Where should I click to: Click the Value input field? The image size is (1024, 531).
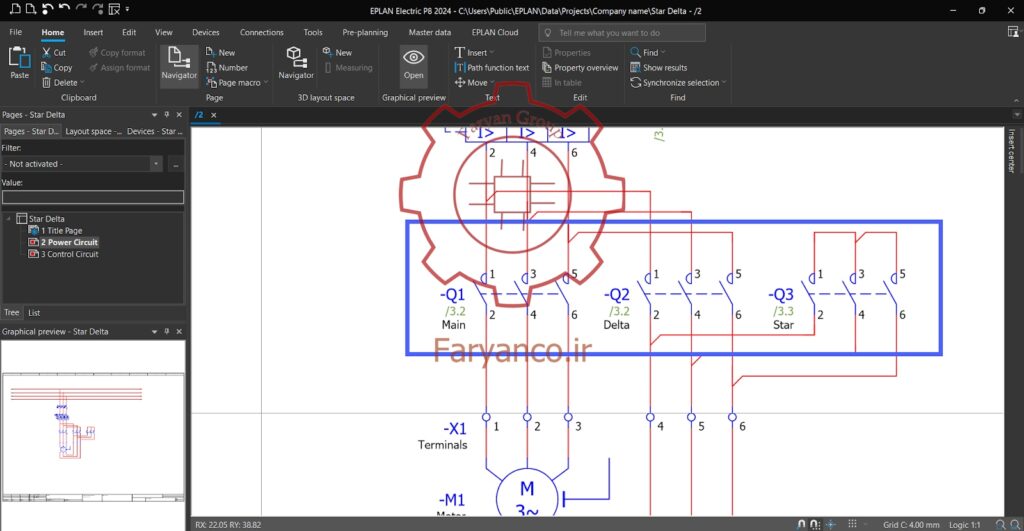pyautogui.click(x=93, y=197)
